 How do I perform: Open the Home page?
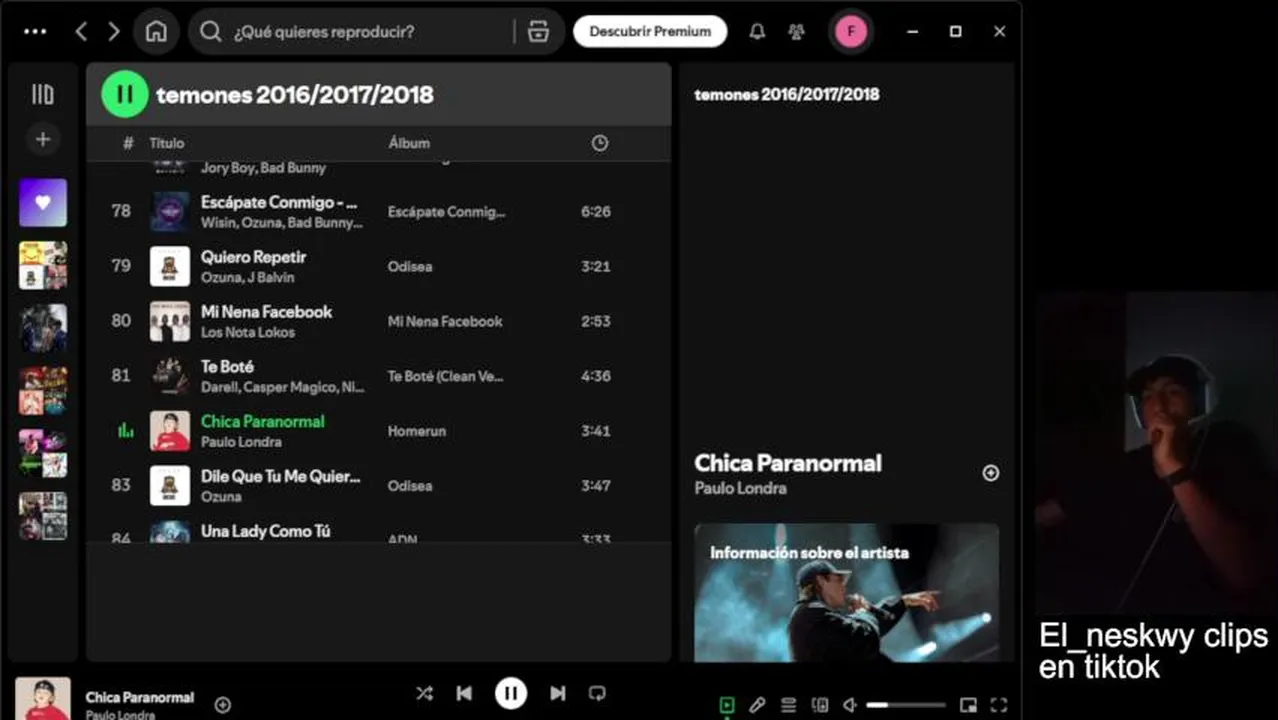click(156, 31)
